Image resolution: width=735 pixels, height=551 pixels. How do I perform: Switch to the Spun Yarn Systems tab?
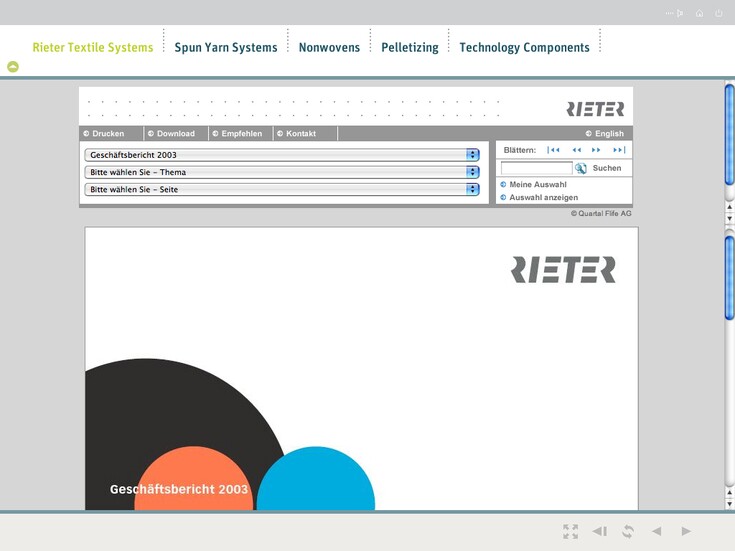[226, 47]
